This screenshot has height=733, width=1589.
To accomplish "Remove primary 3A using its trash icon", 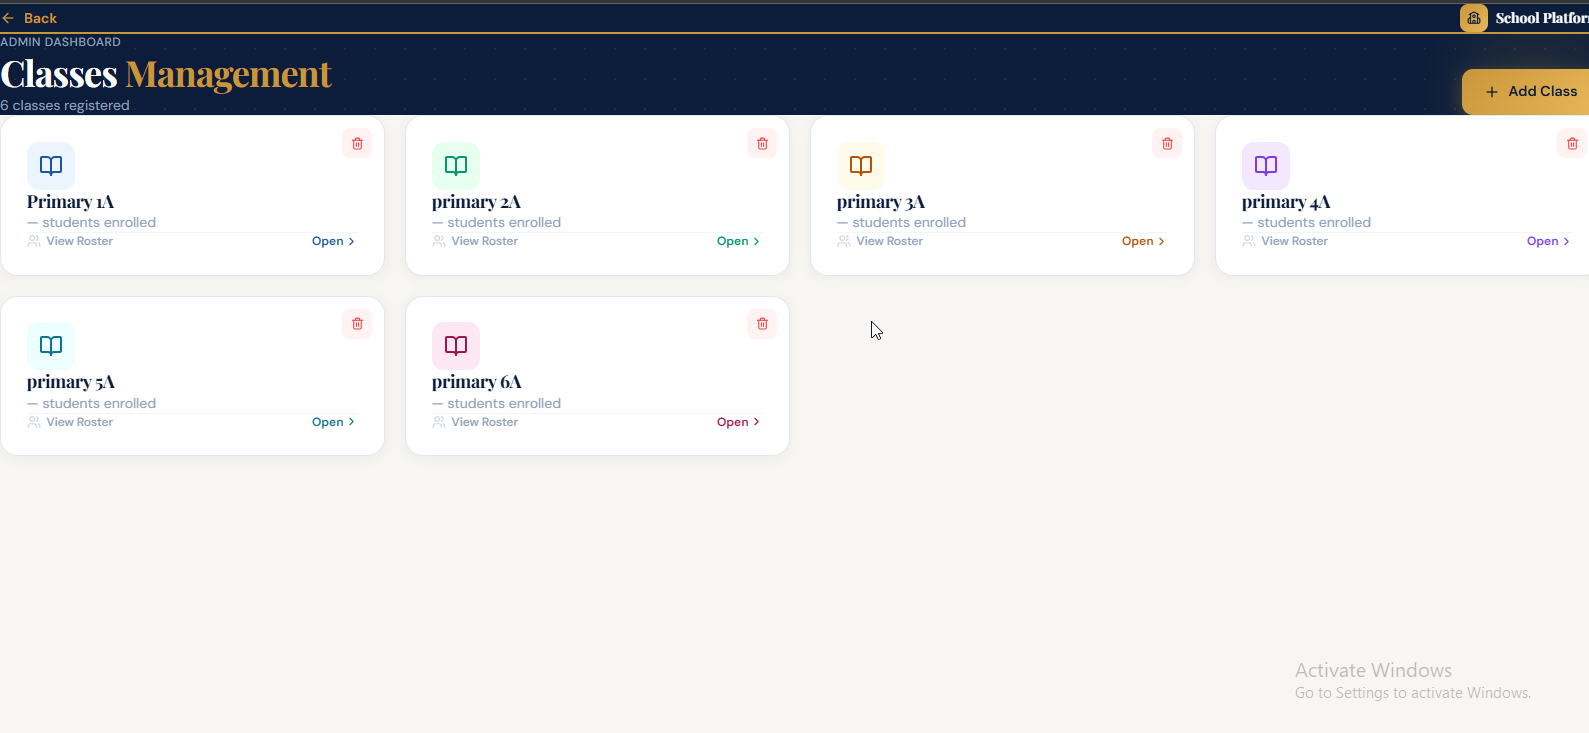I will (1167, 143).
